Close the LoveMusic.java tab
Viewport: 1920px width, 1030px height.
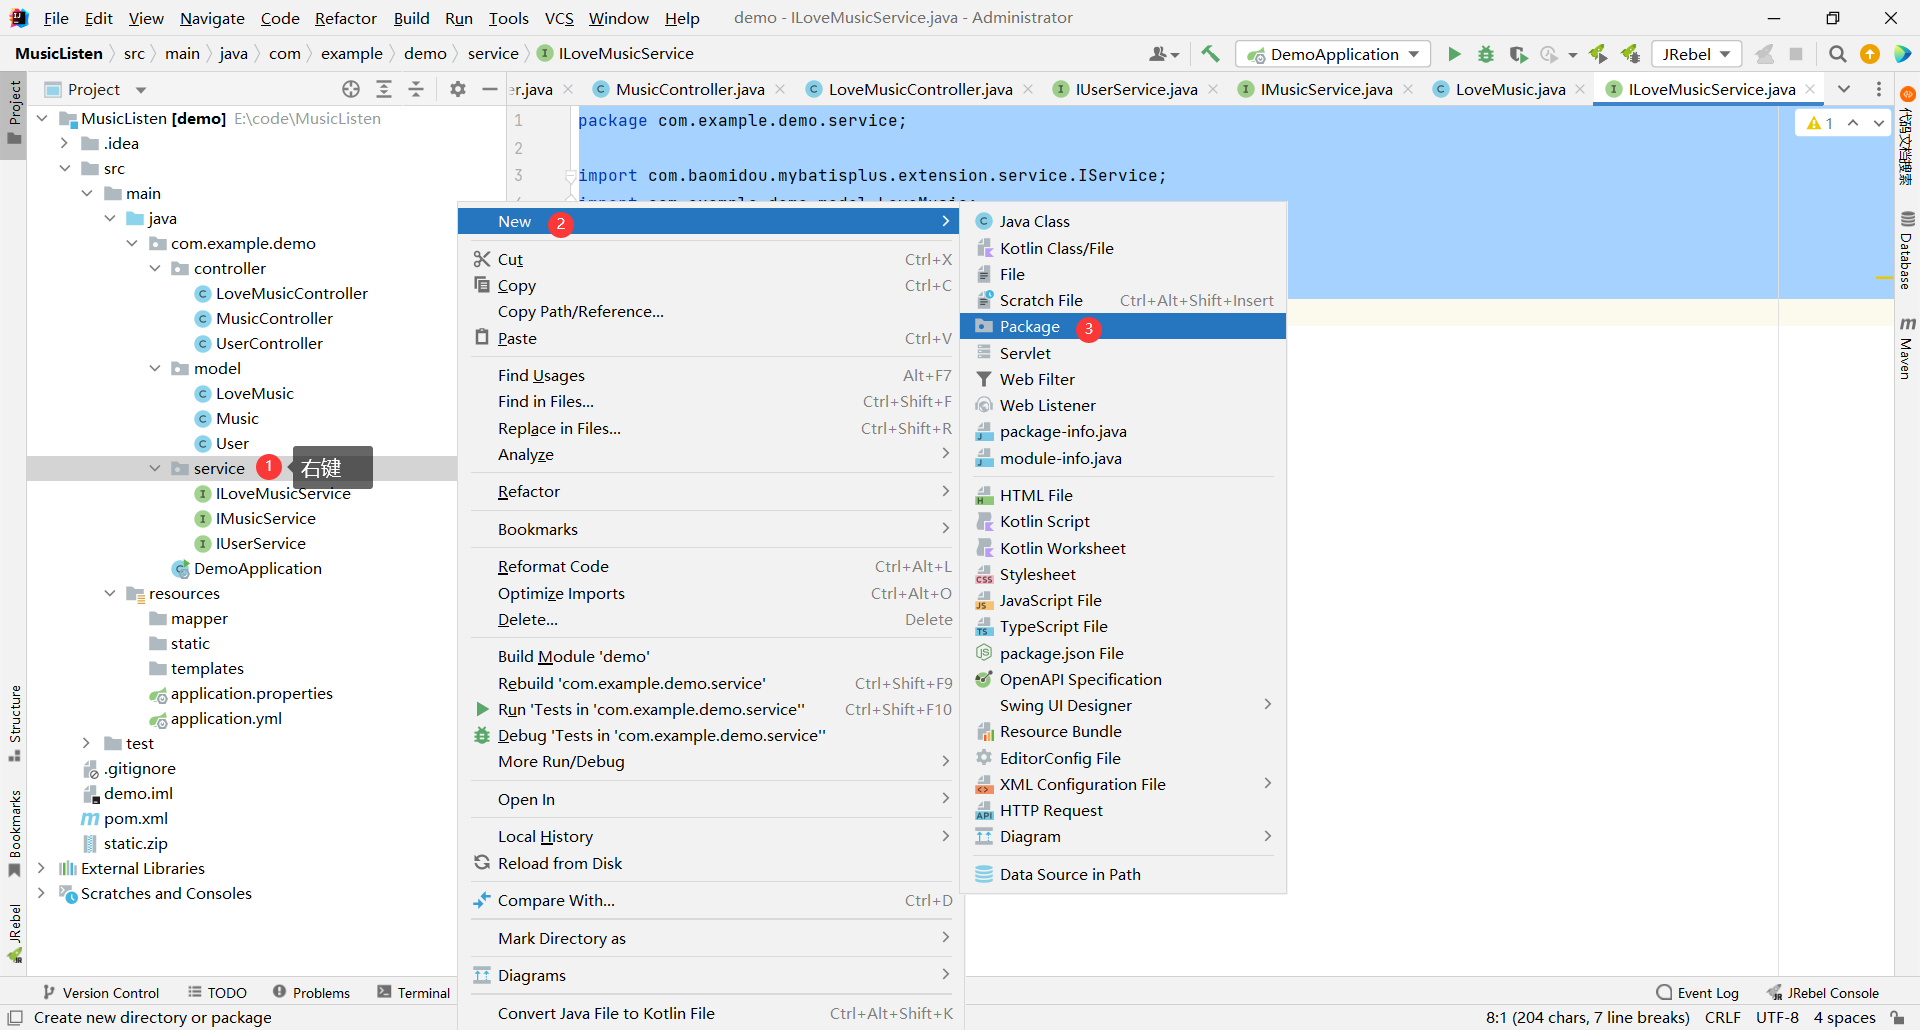point(1580,89)
